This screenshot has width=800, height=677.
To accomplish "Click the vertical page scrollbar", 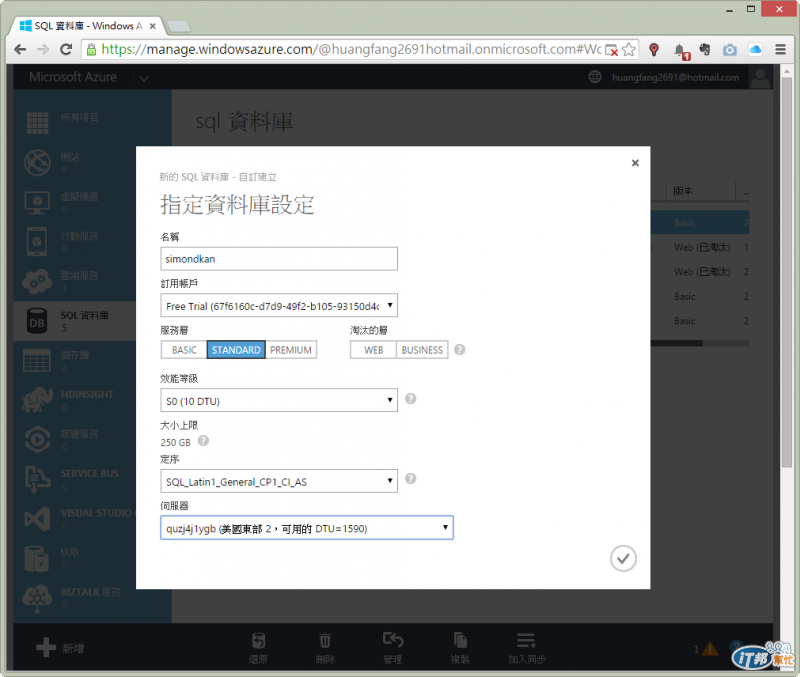I will (786, 271).
